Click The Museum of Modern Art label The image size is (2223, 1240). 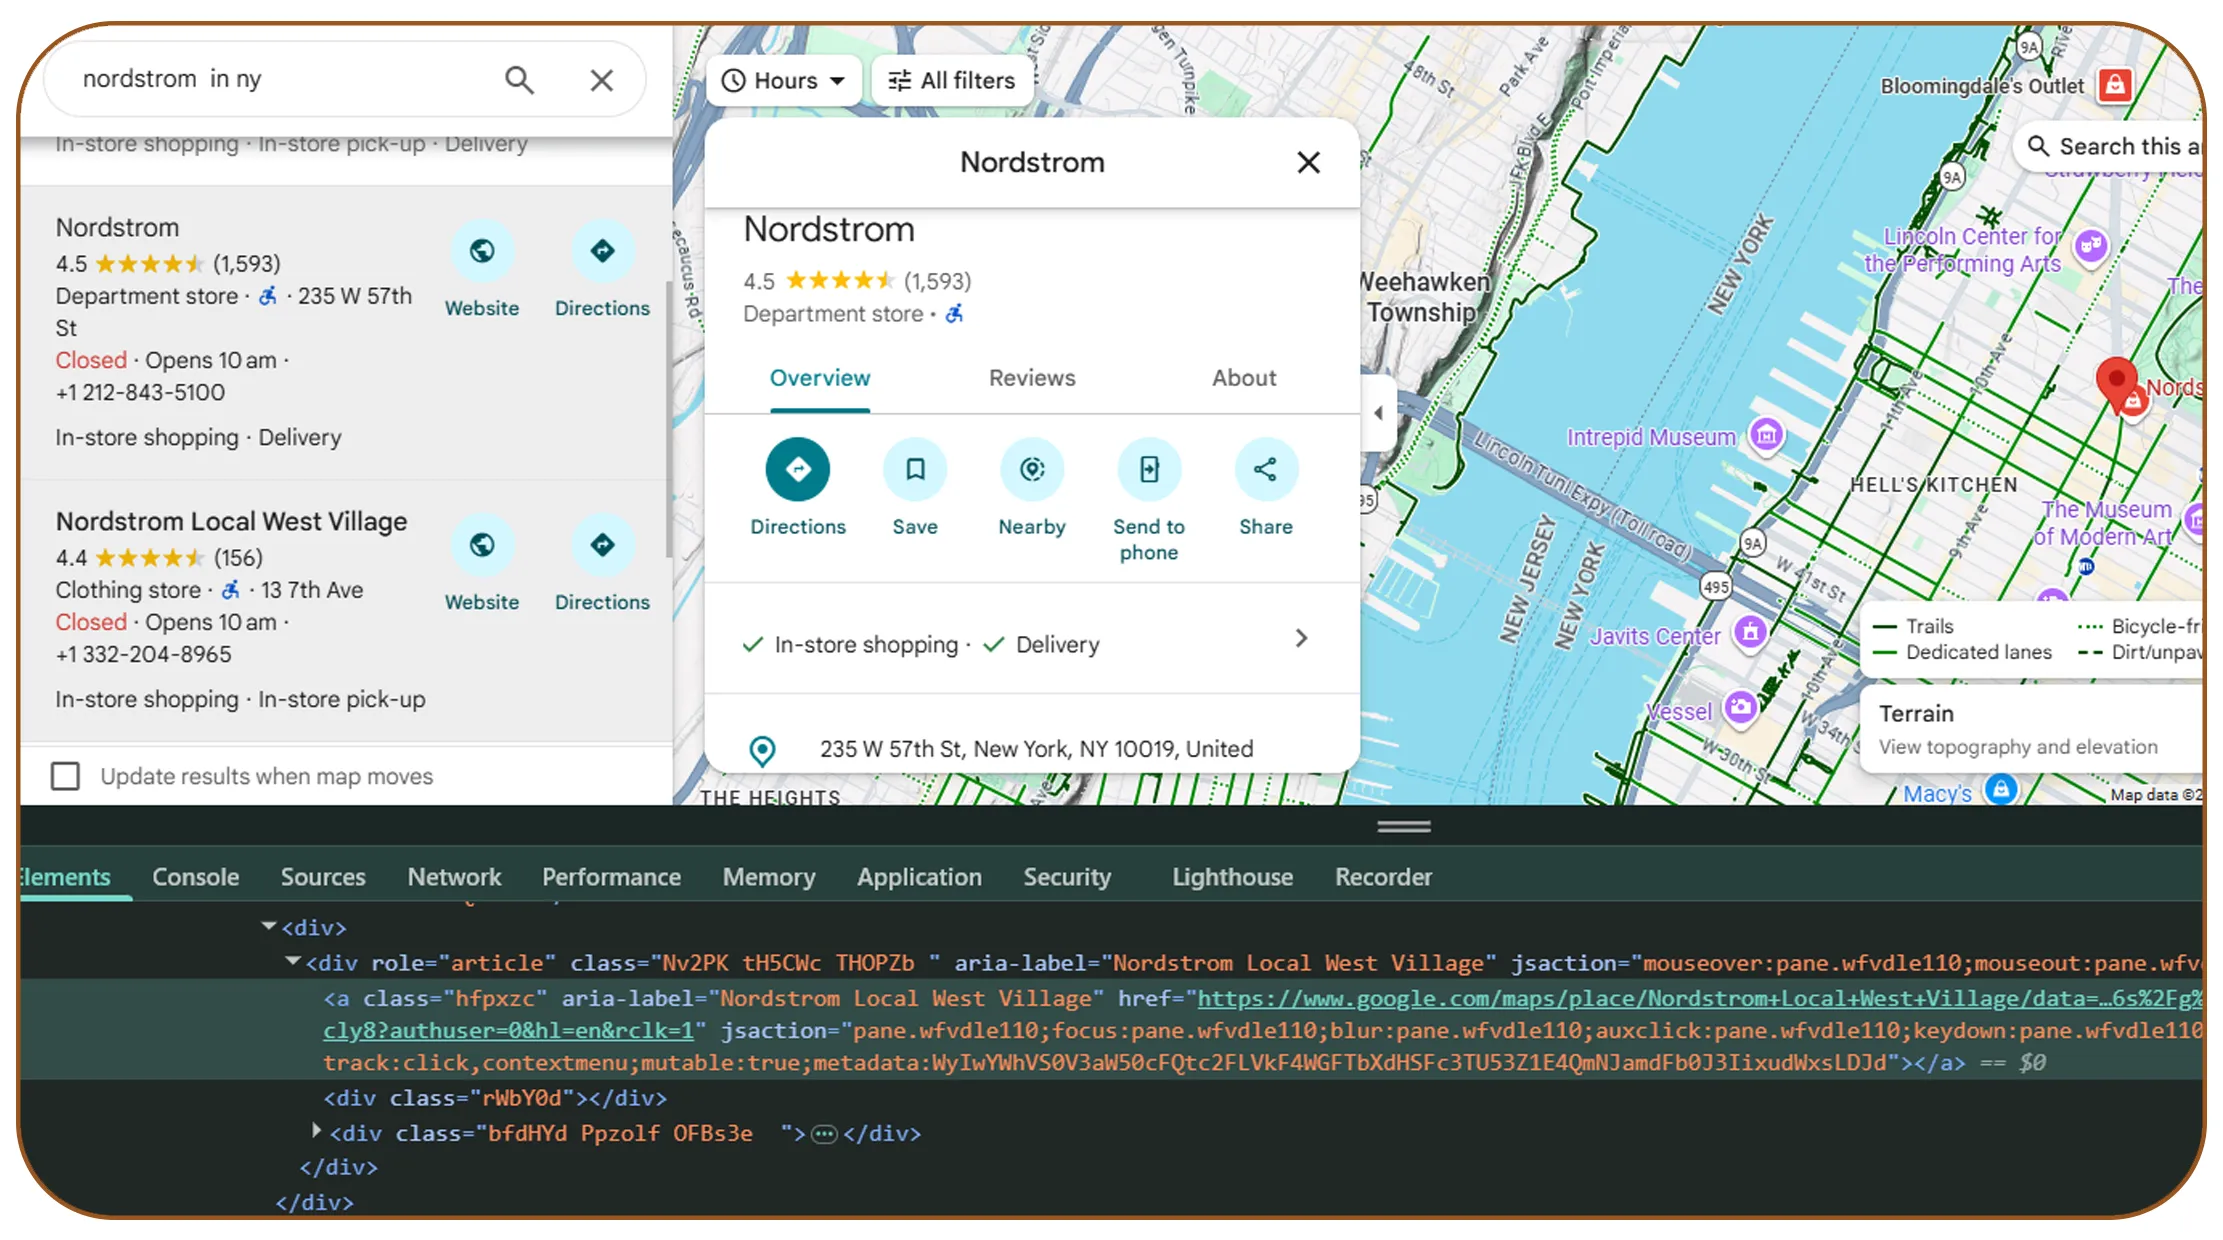pos(2104,523)
